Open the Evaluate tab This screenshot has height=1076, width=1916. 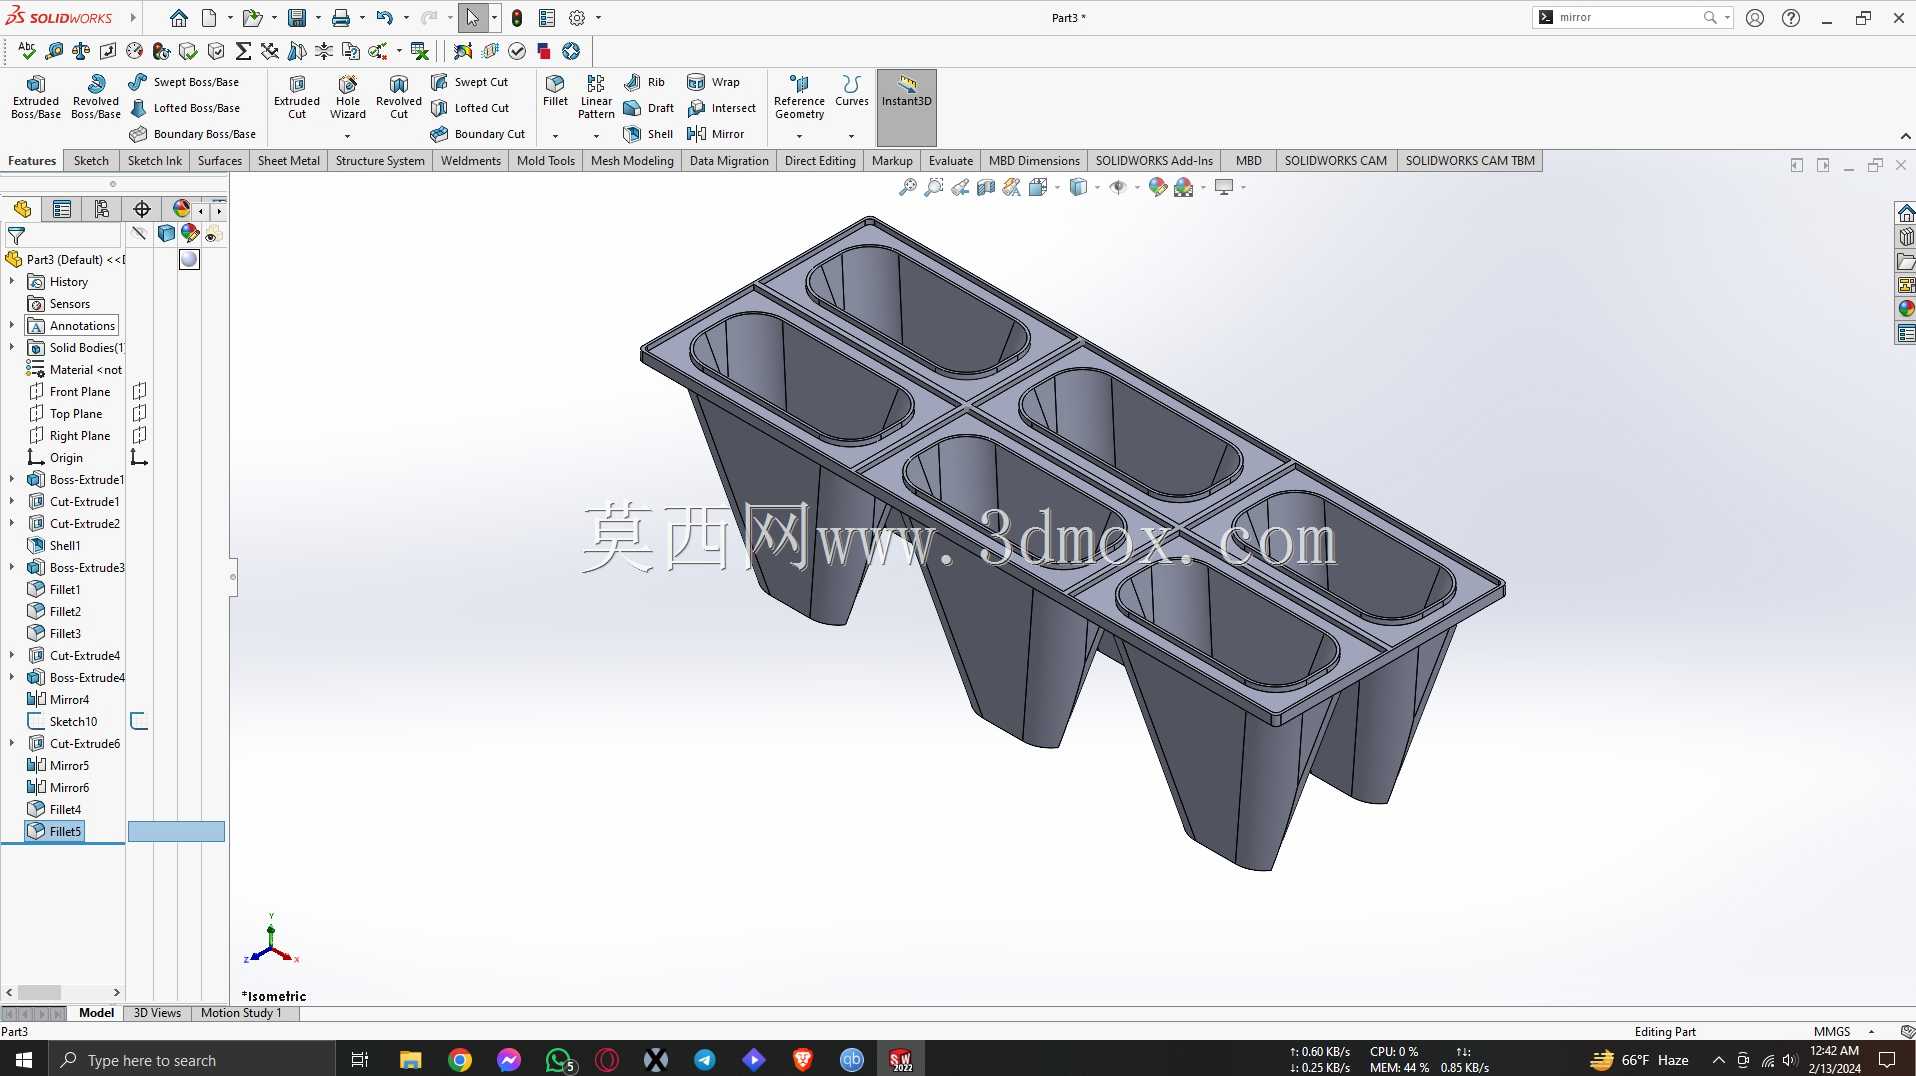coord(951,160)
